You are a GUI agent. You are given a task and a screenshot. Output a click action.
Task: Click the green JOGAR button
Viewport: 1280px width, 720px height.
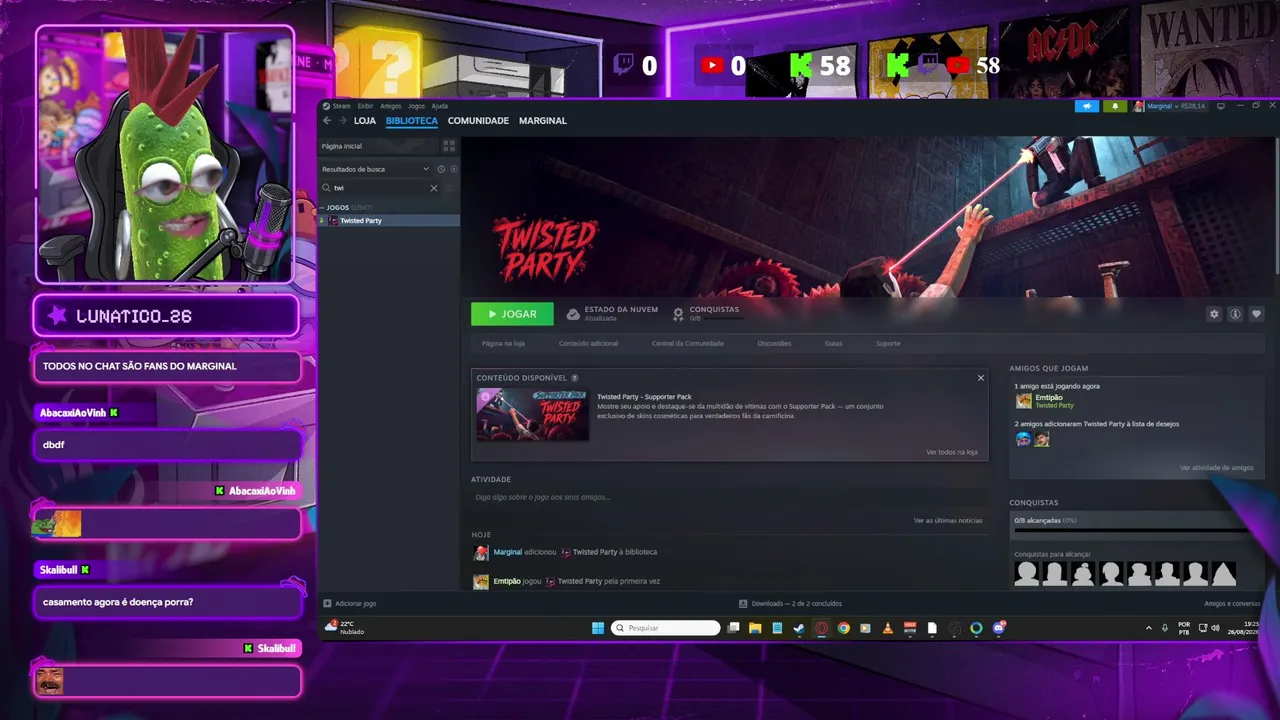click(512, 314)
